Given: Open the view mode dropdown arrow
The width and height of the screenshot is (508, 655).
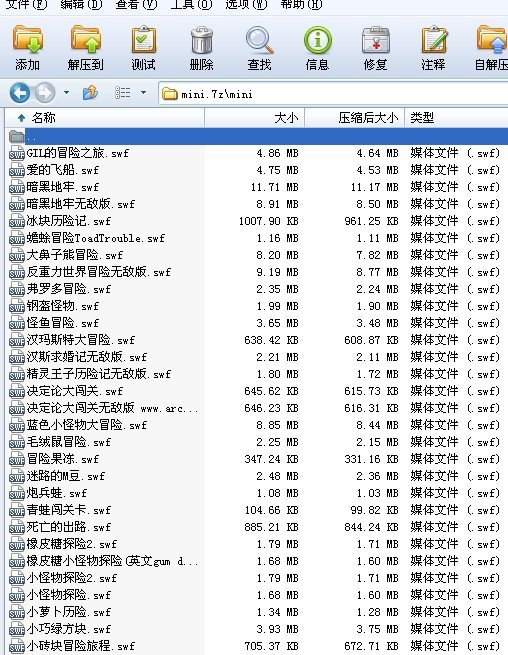Looking at the screenshot, I should (143, 92).
